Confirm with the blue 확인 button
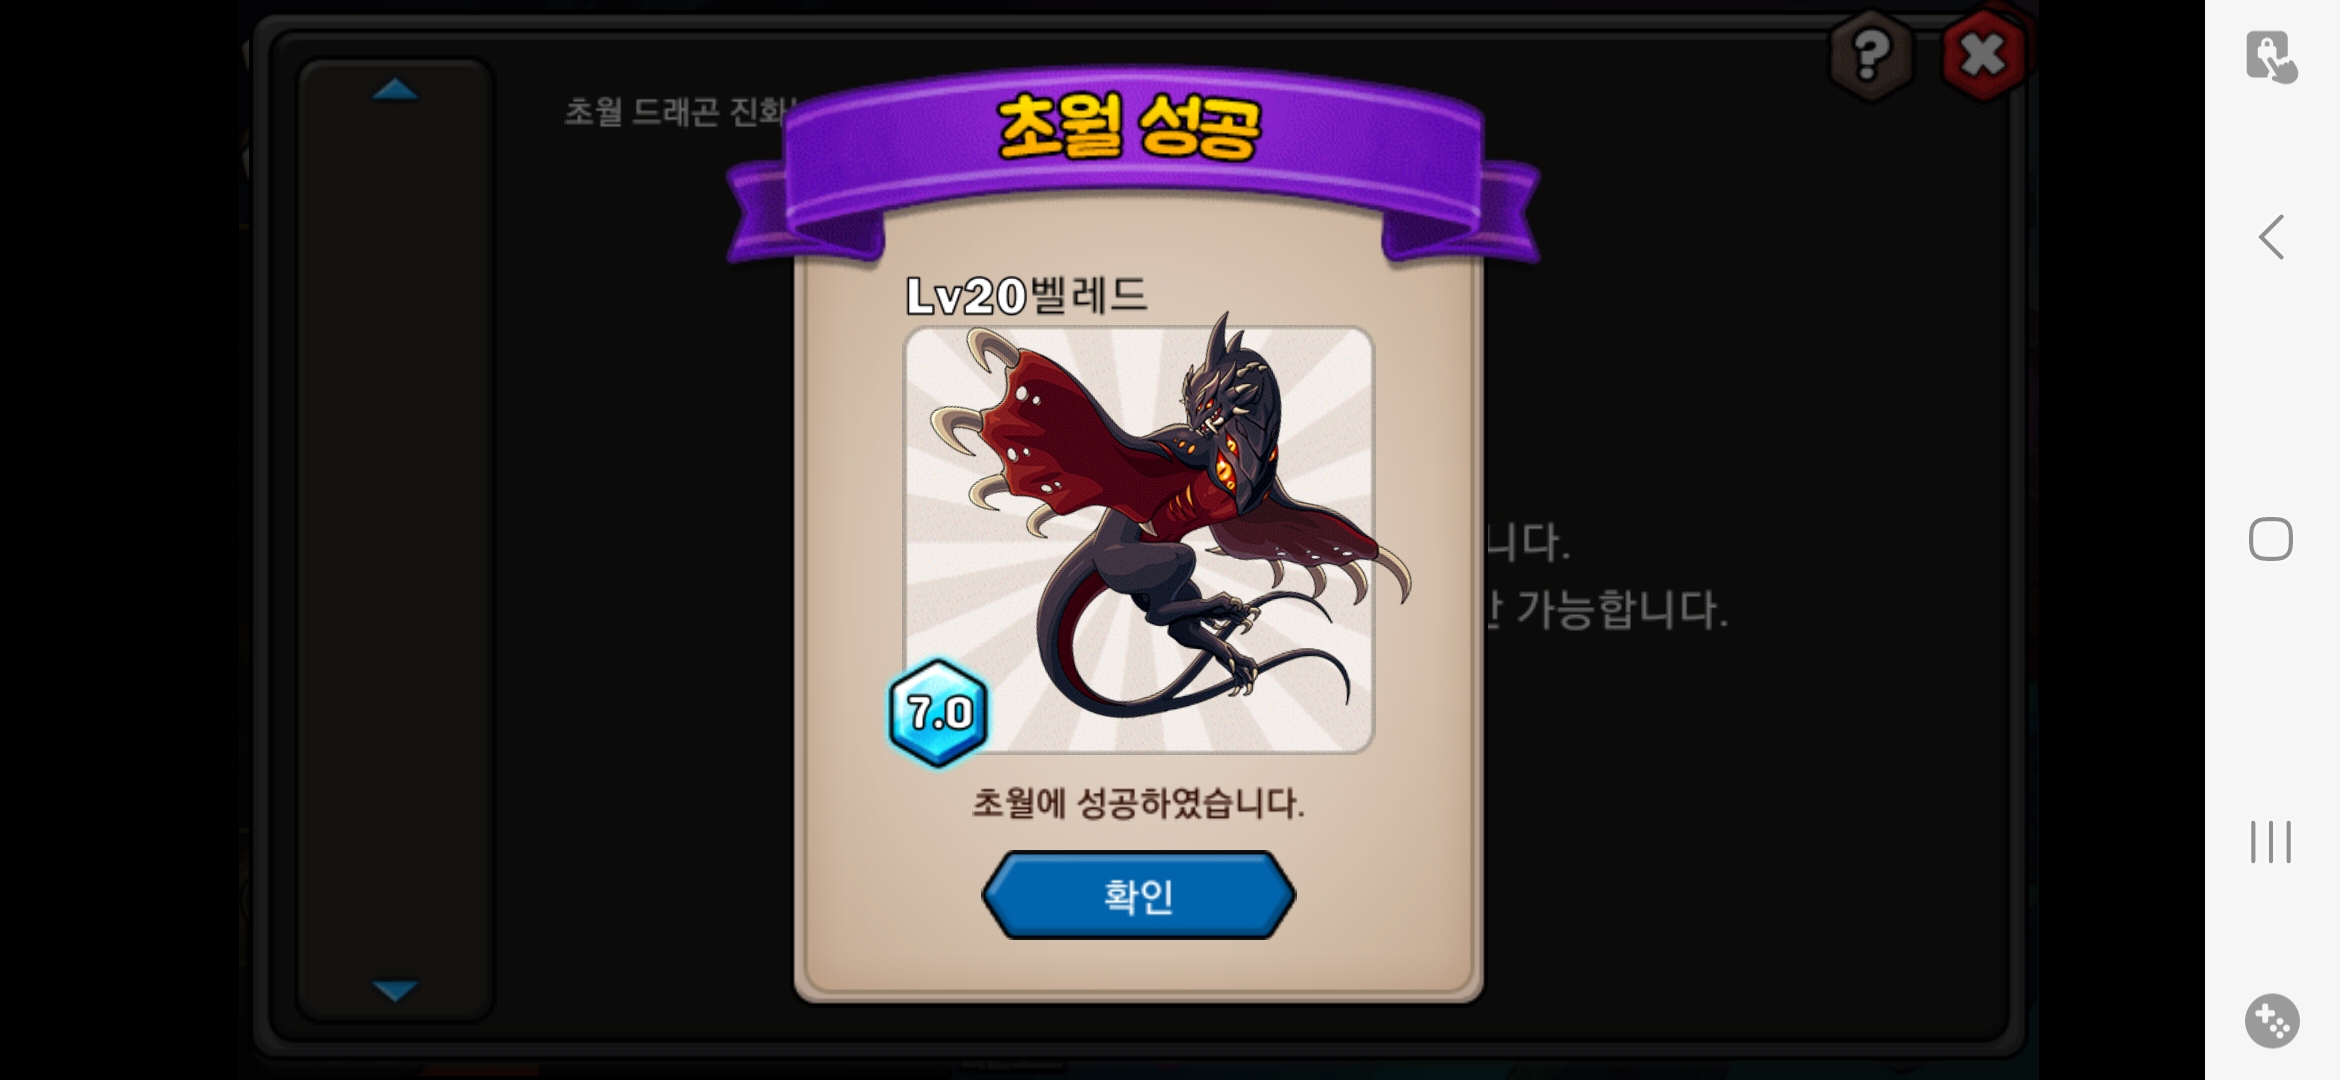The width and height of the screenshot is (2340, 1080). pos(1138,895)
